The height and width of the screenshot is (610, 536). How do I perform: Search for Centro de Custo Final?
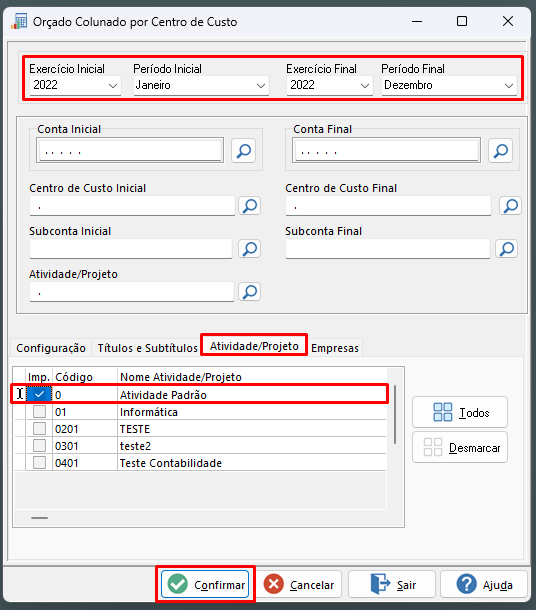(510, 205)
